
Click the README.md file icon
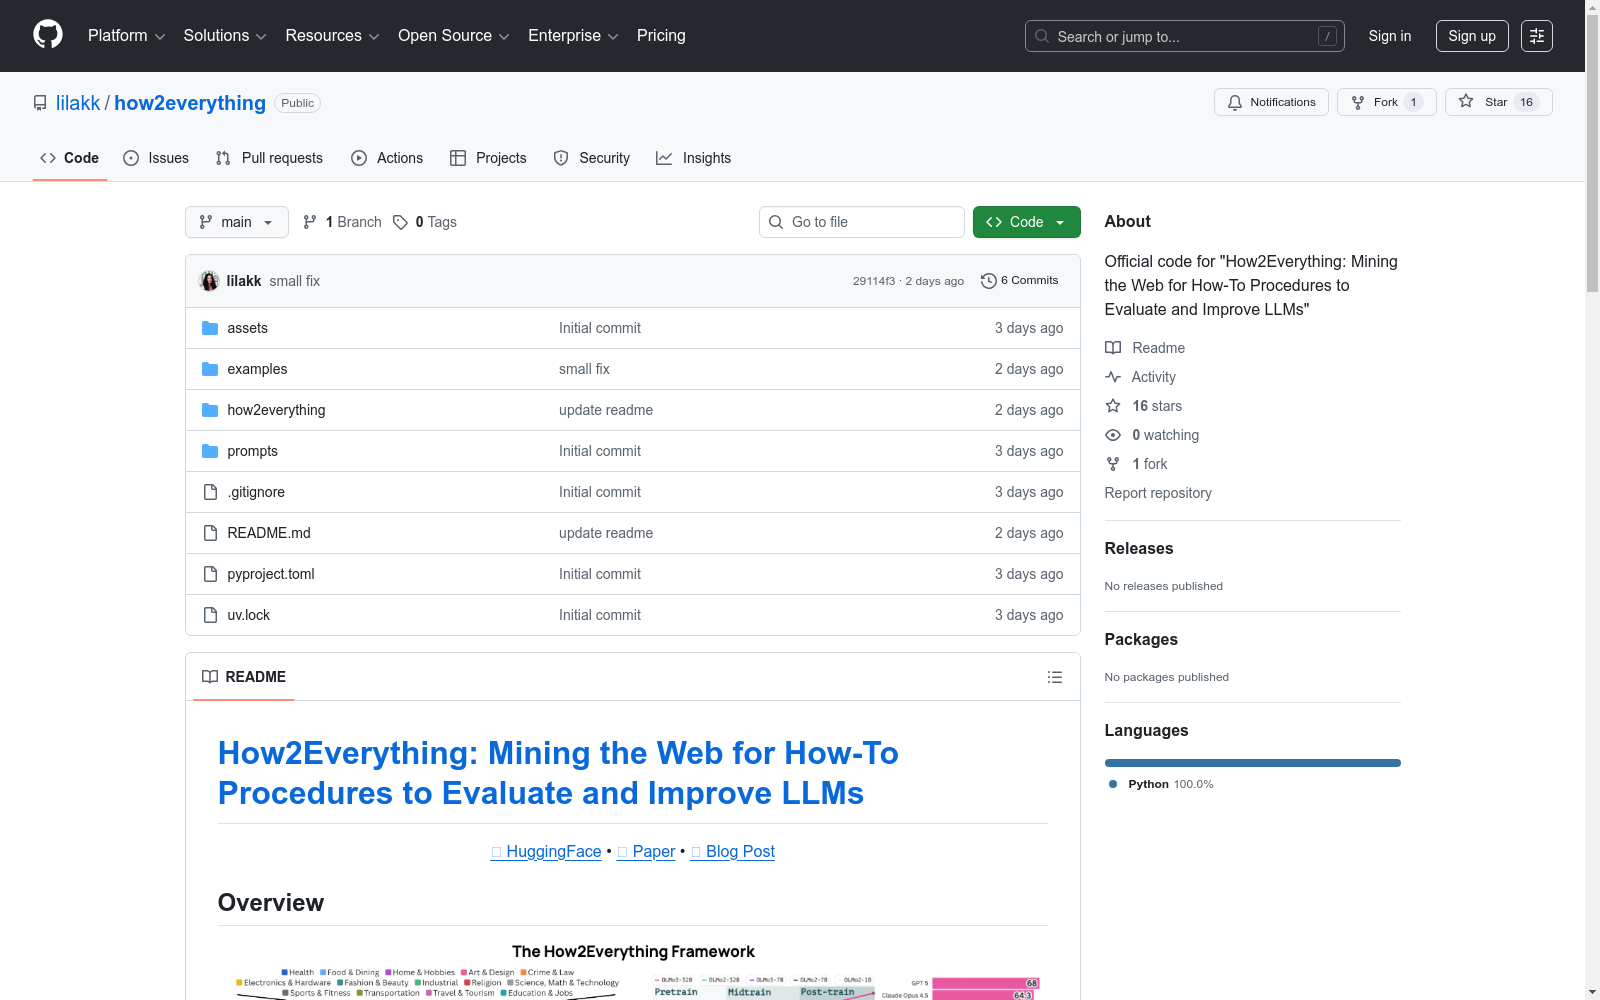(210, 533)
